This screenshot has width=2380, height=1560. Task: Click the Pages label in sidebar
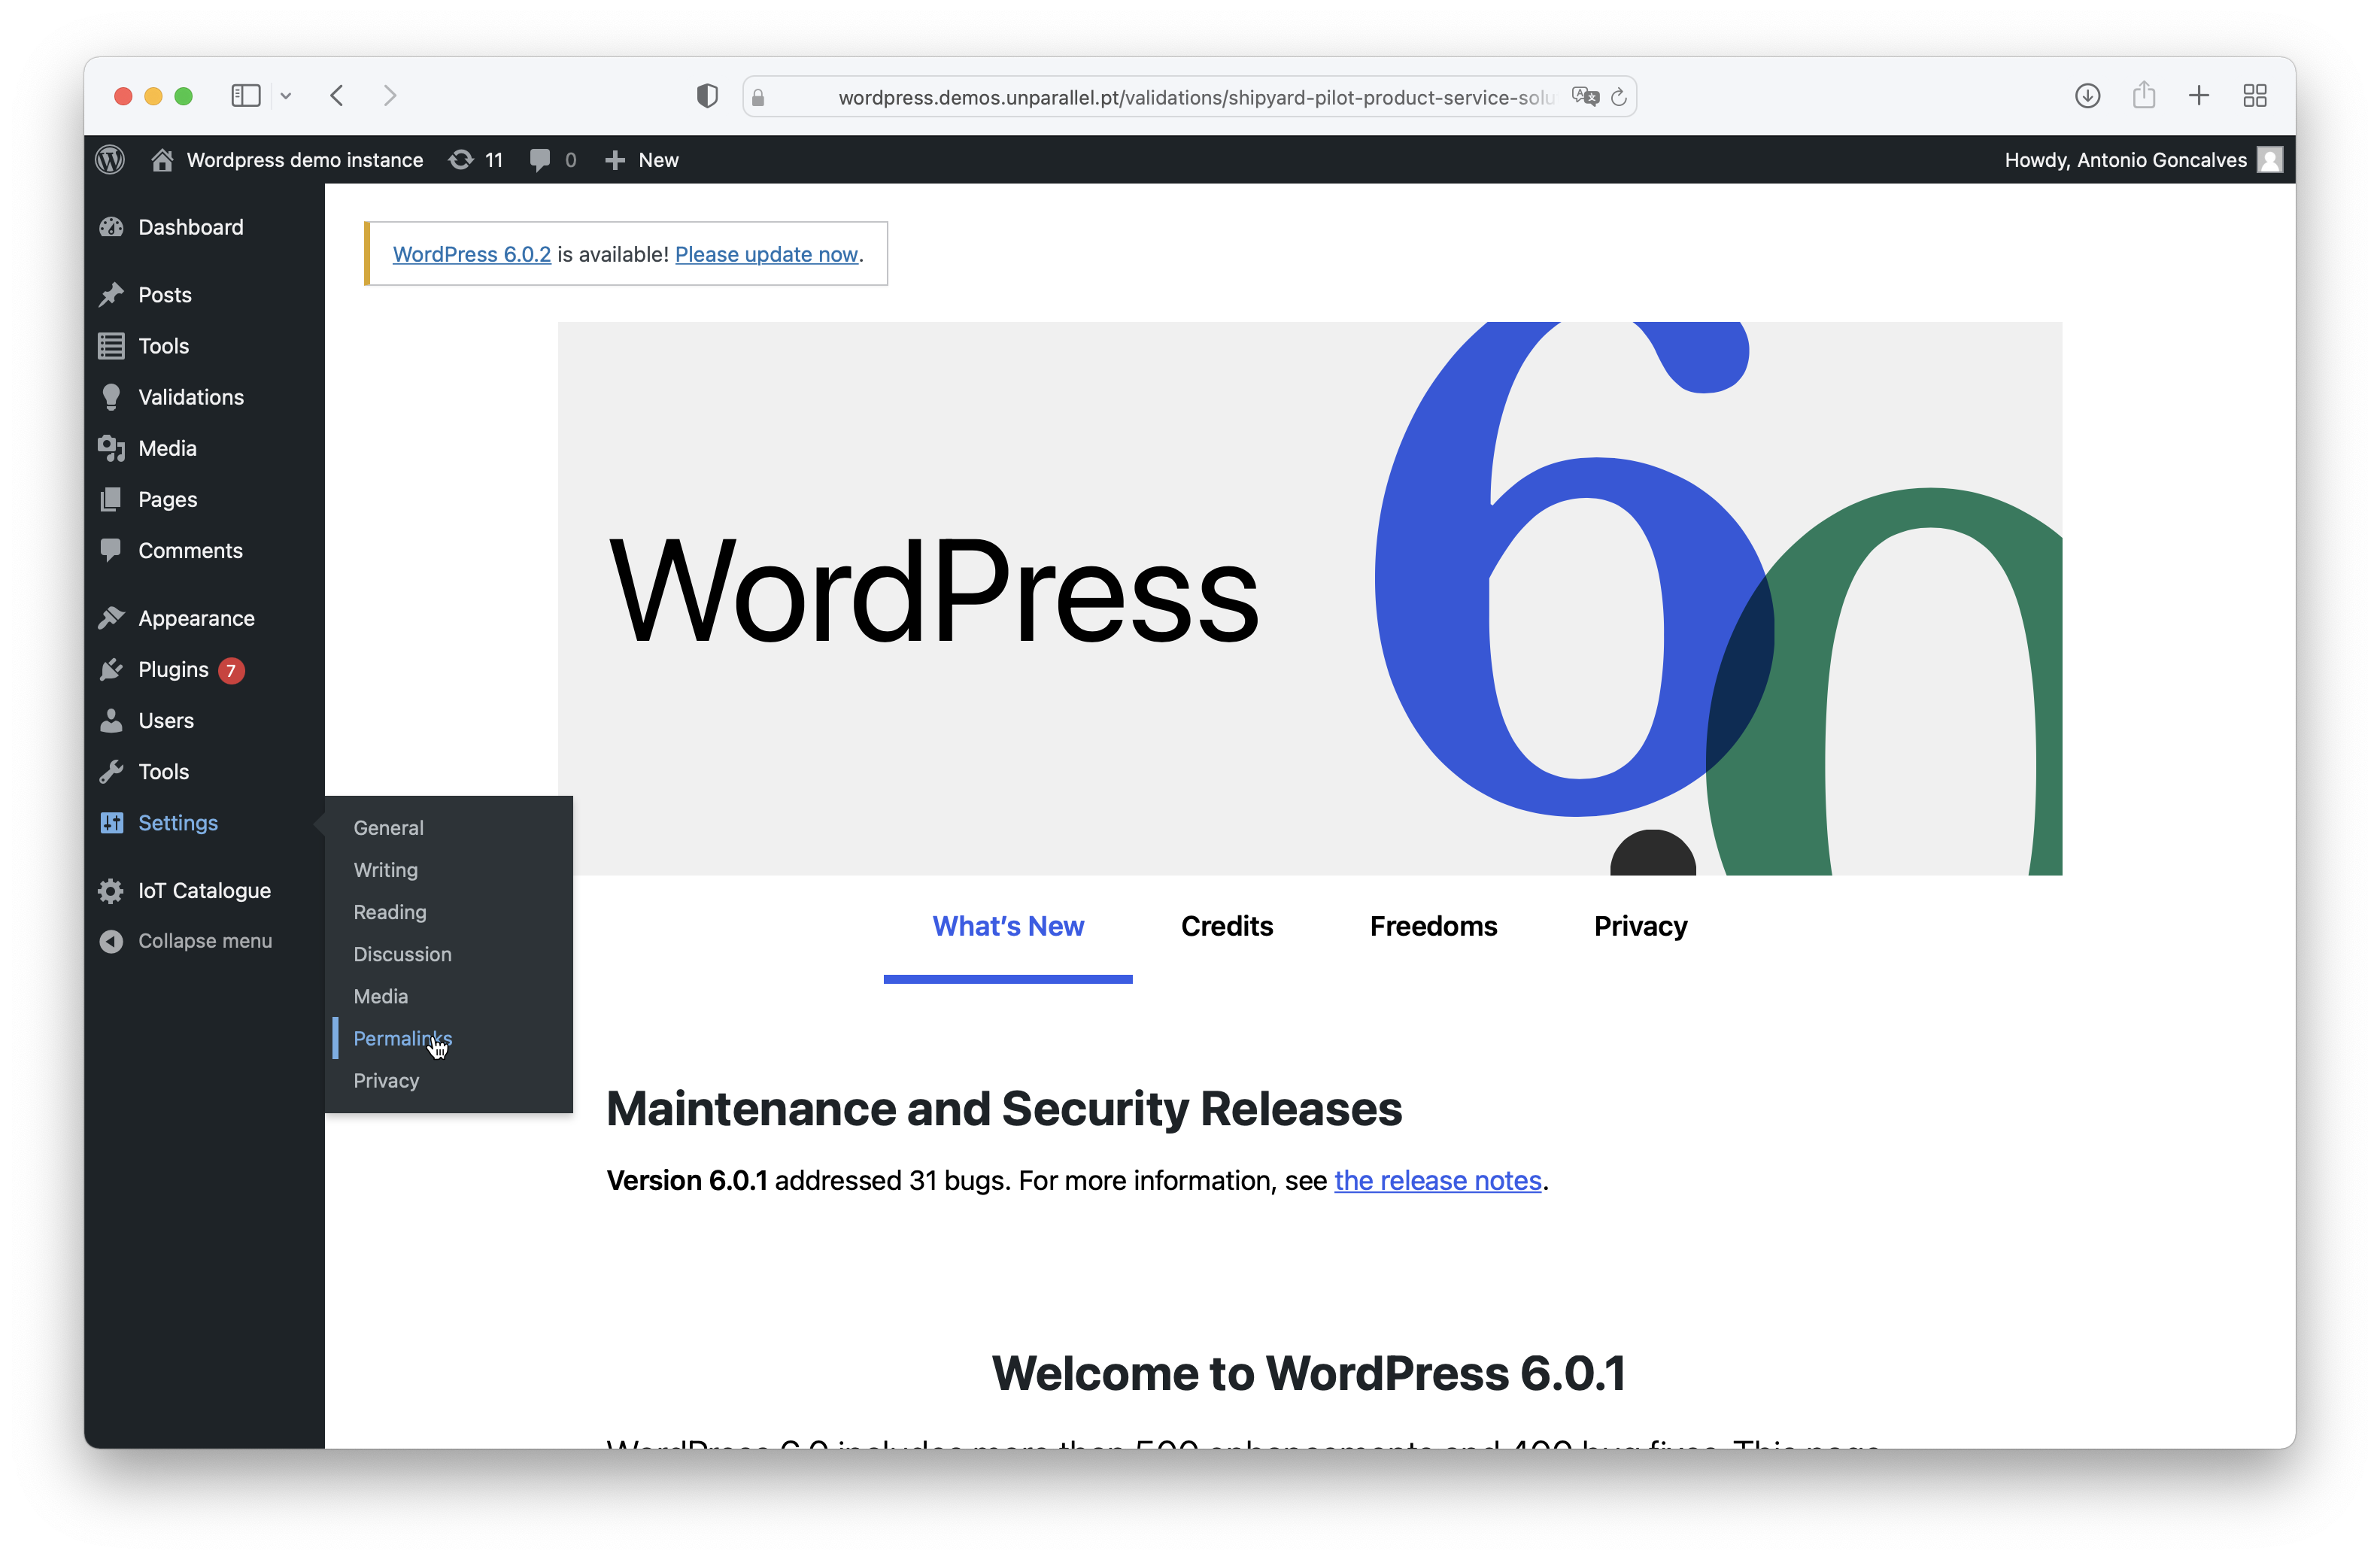coord(168,499)
